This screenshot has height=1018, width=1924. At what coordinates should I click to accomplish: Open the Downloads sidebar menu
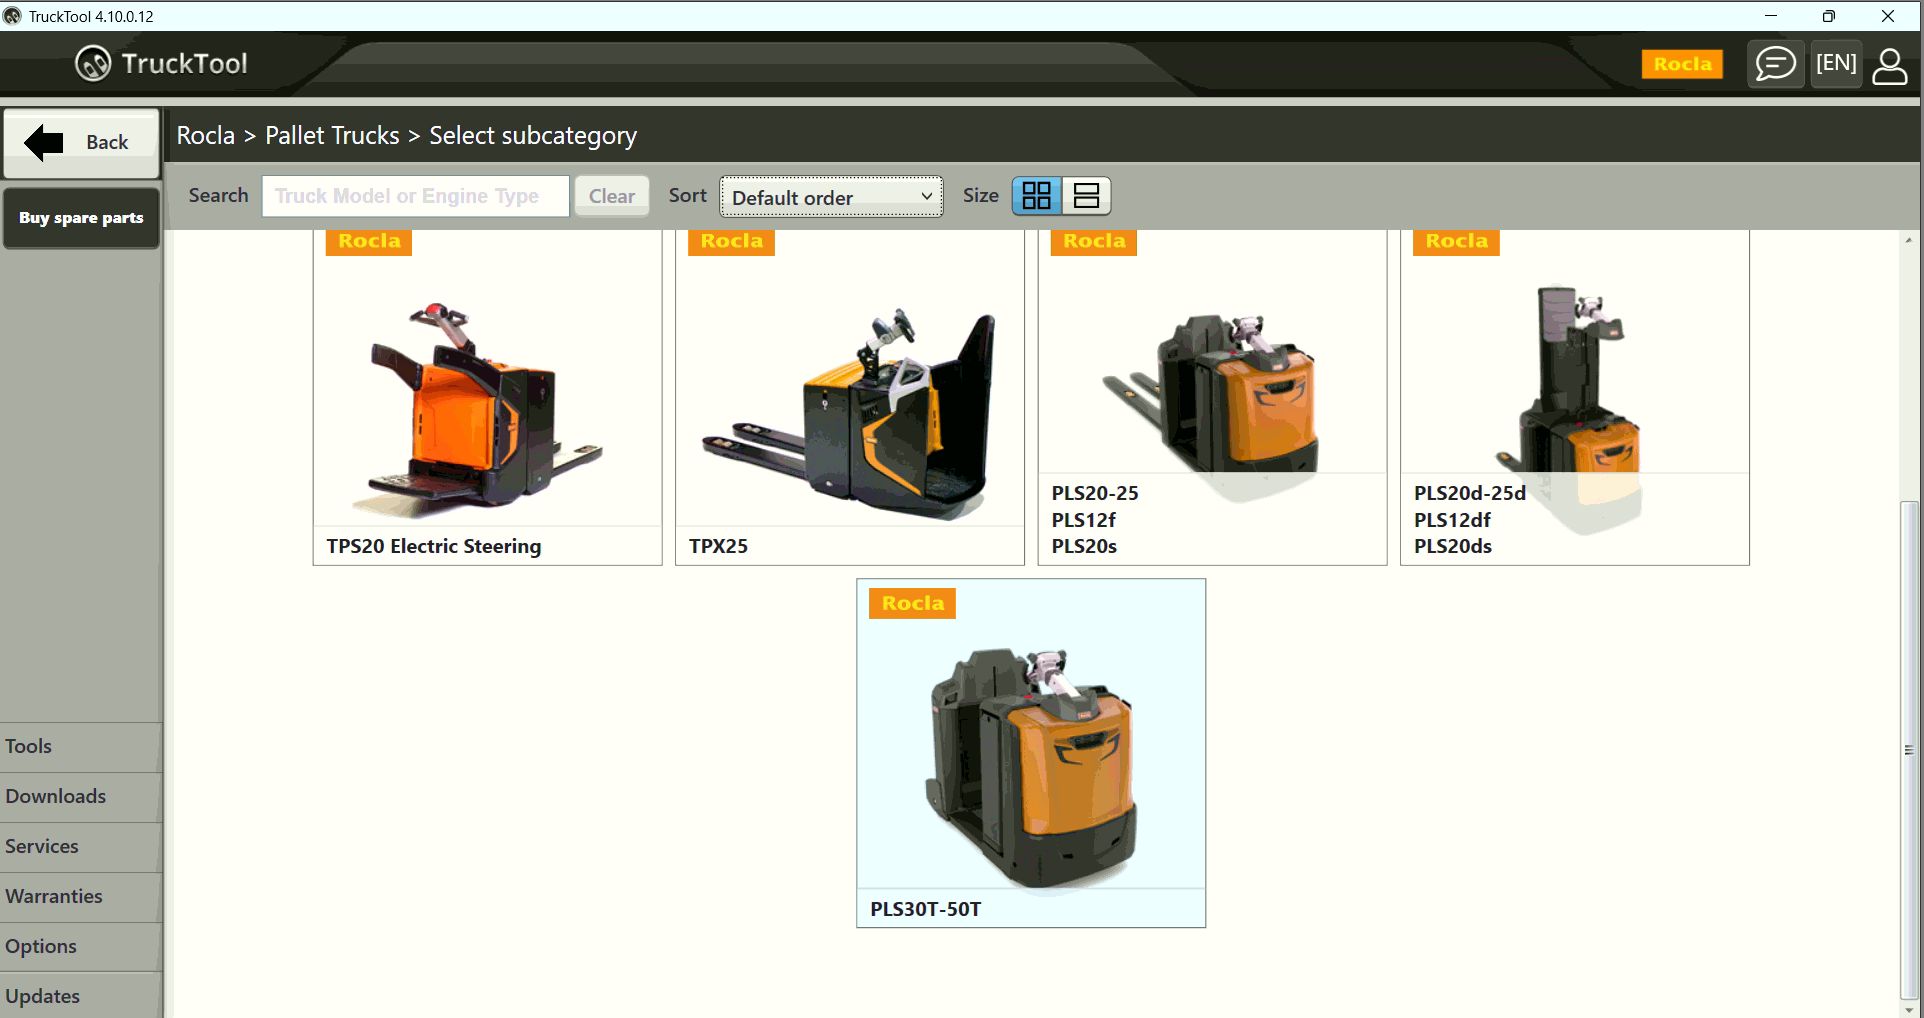pyautogui.click(x=81, y=797)
